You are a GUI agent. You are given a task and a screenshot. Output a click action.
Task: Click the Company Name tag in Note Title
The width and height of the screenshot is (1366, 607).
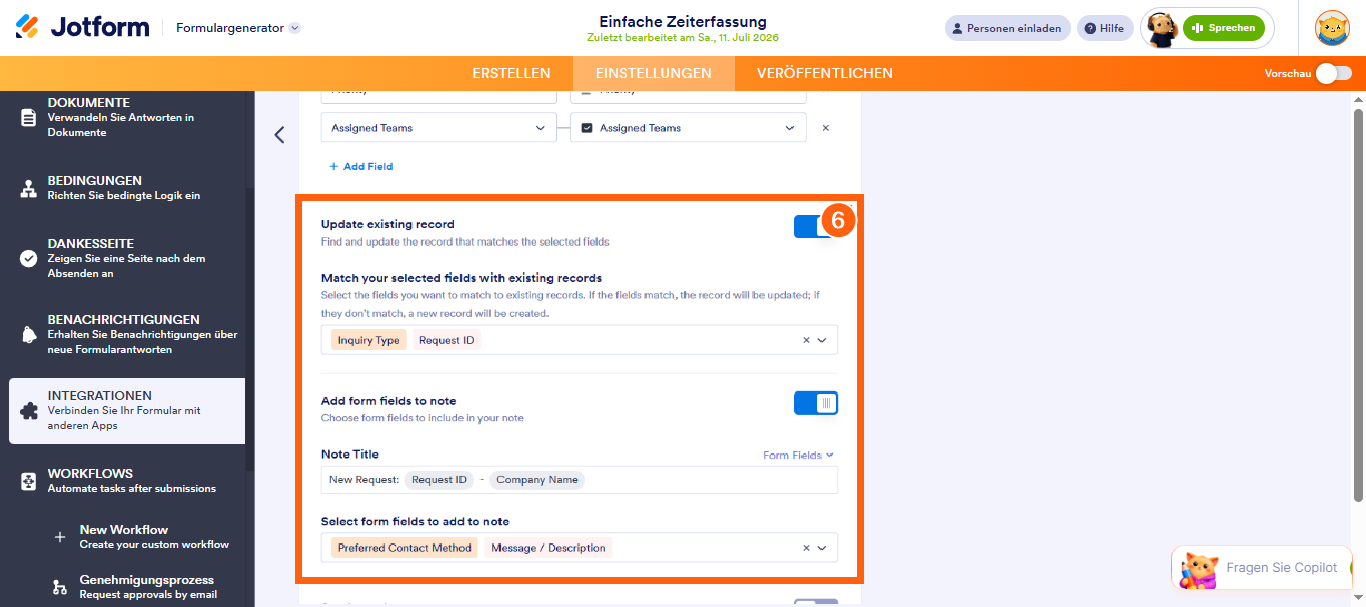click(537, 480)
